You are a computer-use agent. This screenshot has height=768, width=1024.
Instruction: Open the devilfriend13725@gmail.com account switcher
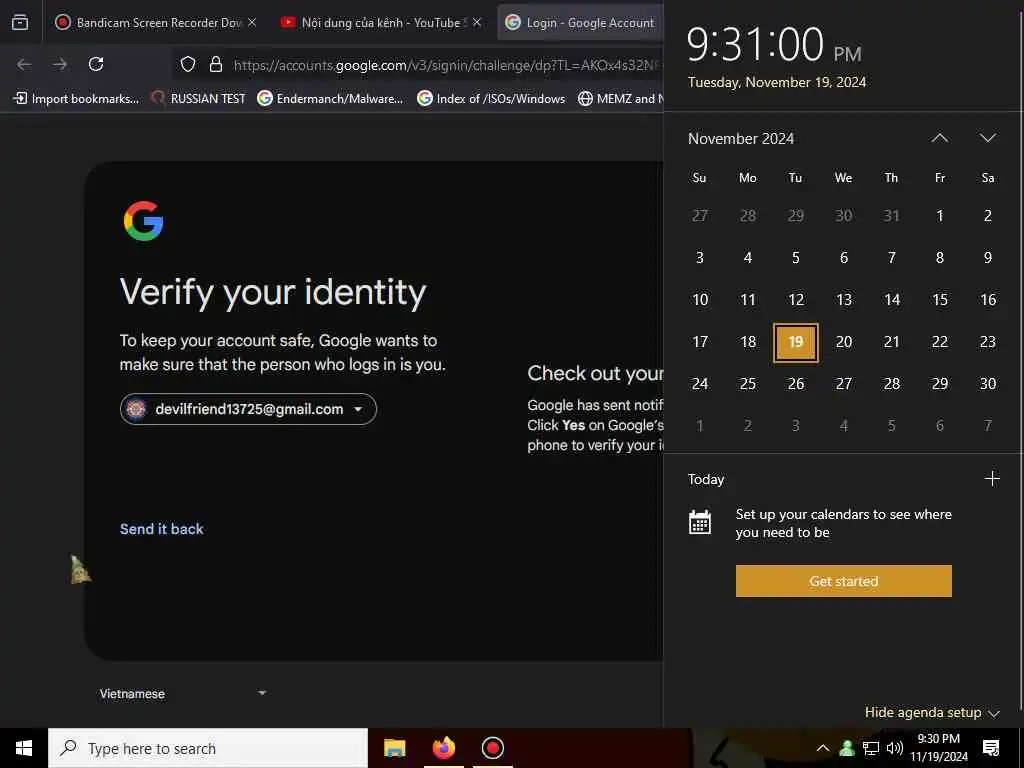(x=248, y=409)
